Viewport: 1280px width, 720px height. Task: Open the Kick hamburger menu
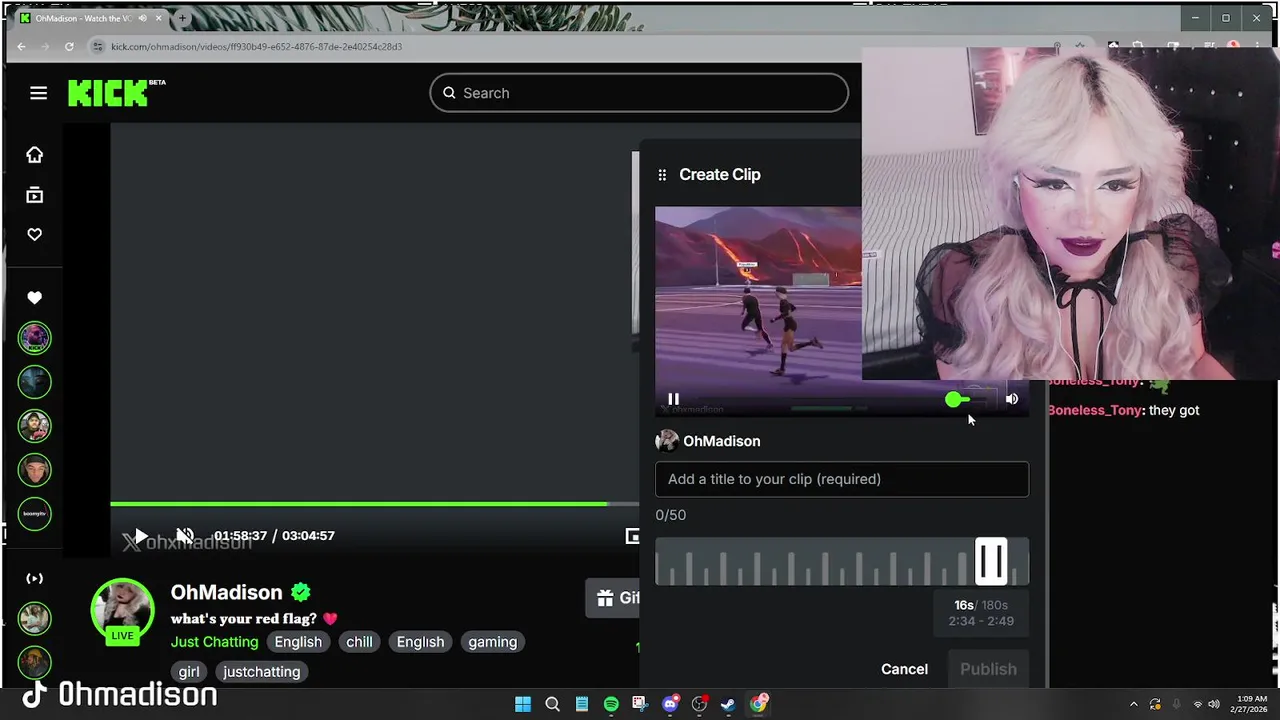[38, 93]
